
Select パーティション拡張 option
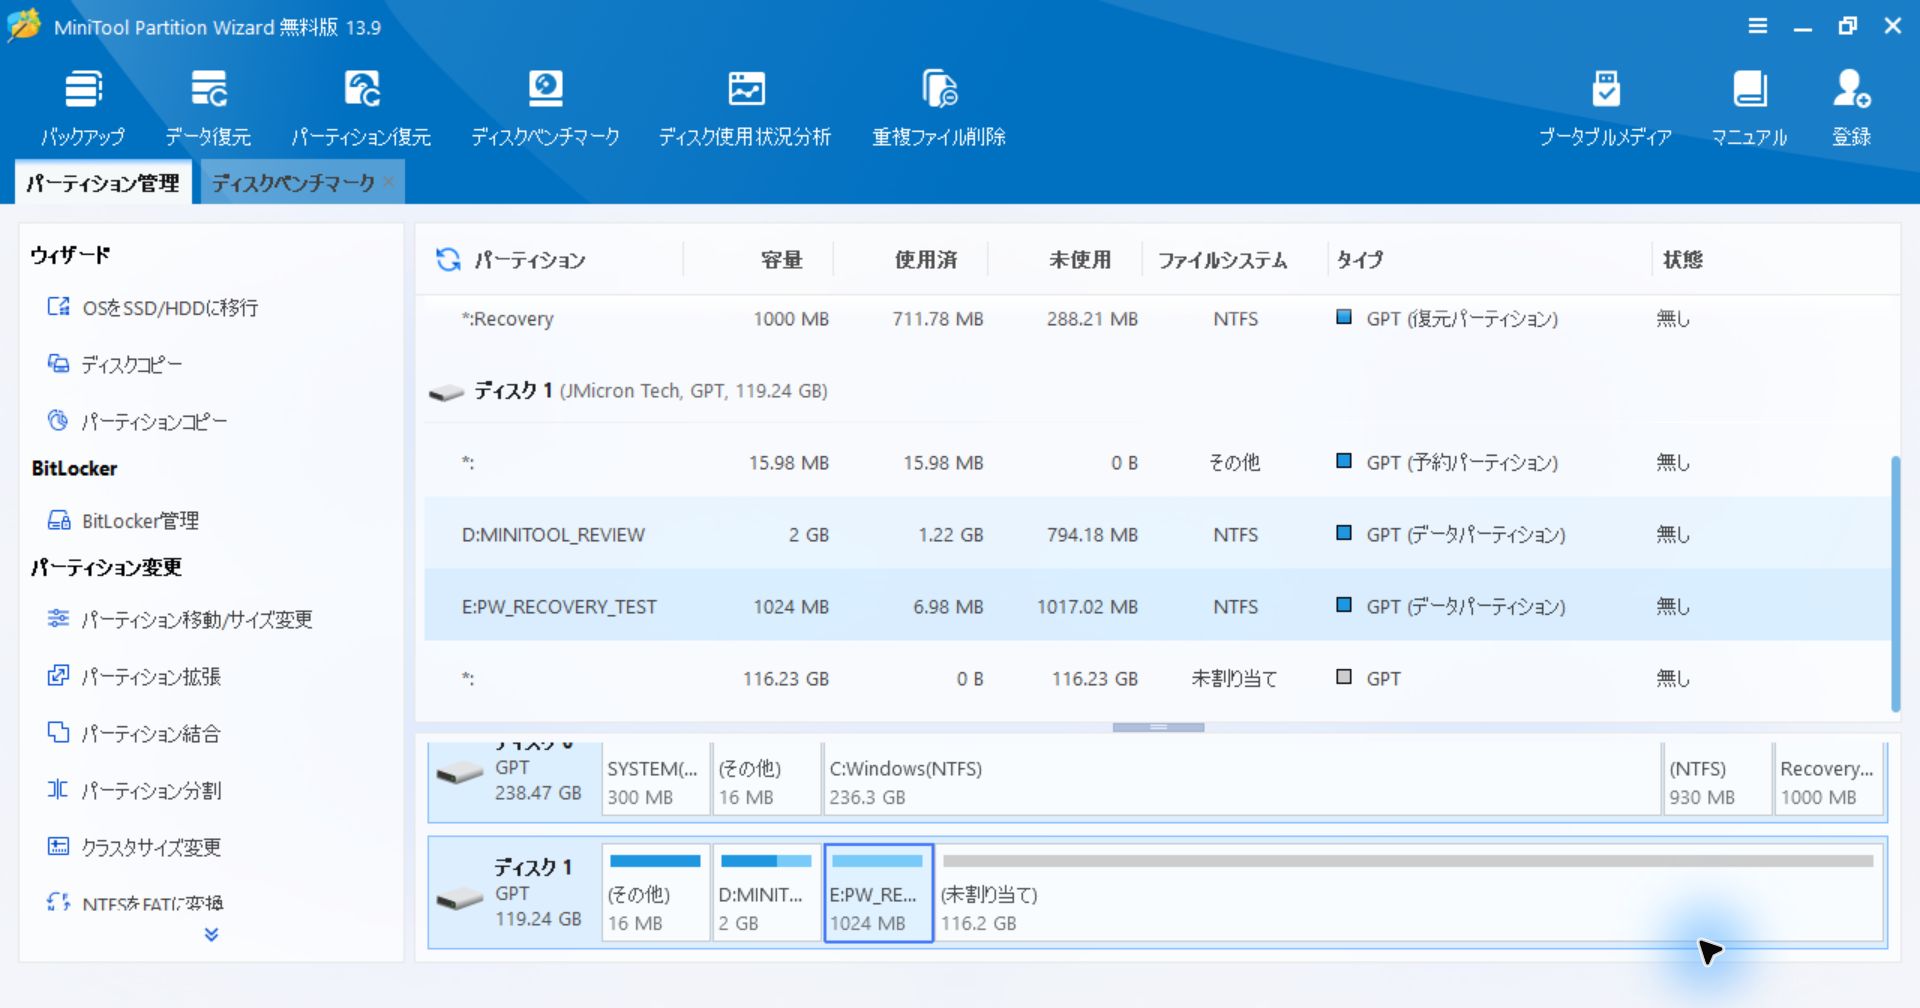pos(134,676)
